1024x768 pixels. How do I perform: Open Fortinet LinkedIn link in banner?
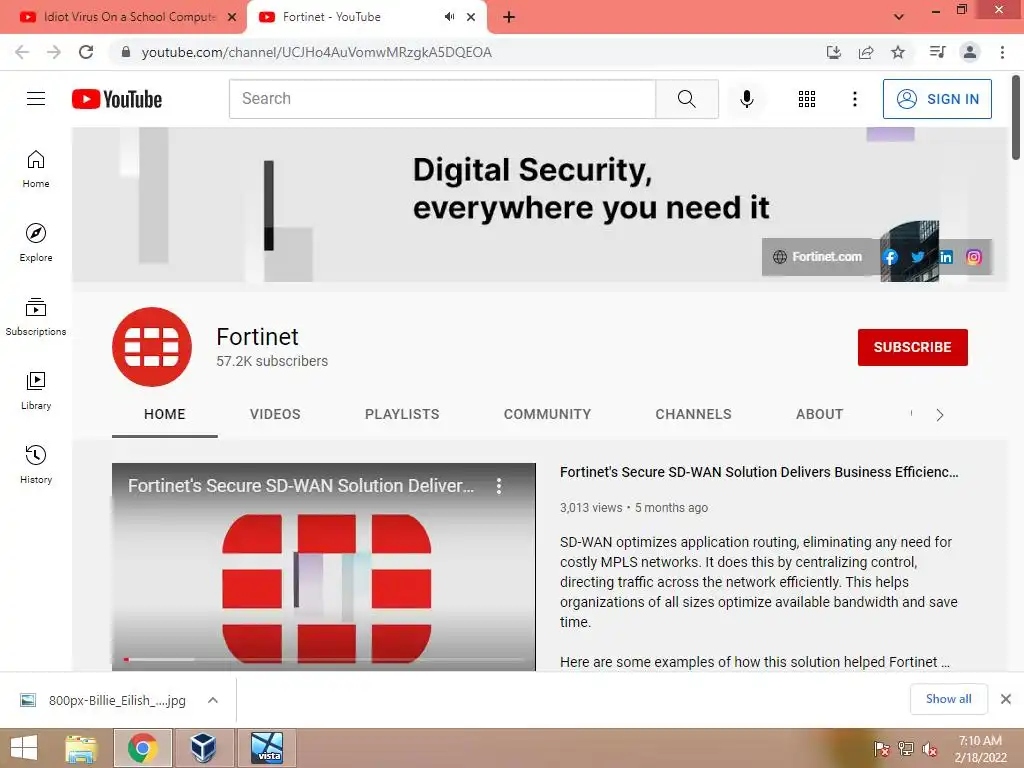(946, 257)
